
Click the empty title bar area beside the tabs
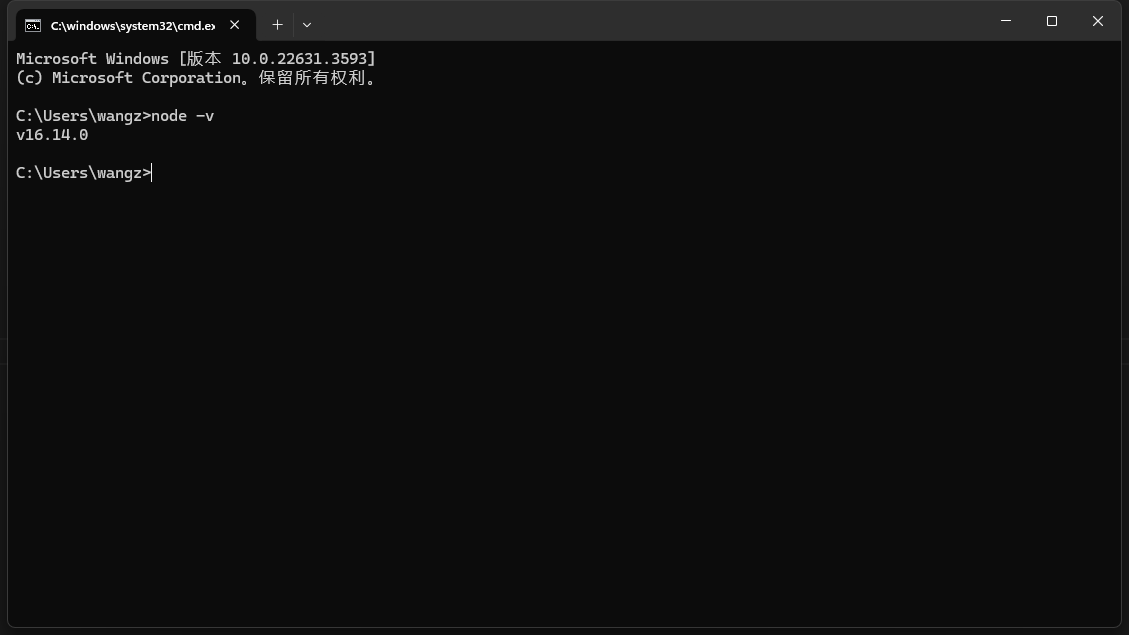click(x=648, y=21)
